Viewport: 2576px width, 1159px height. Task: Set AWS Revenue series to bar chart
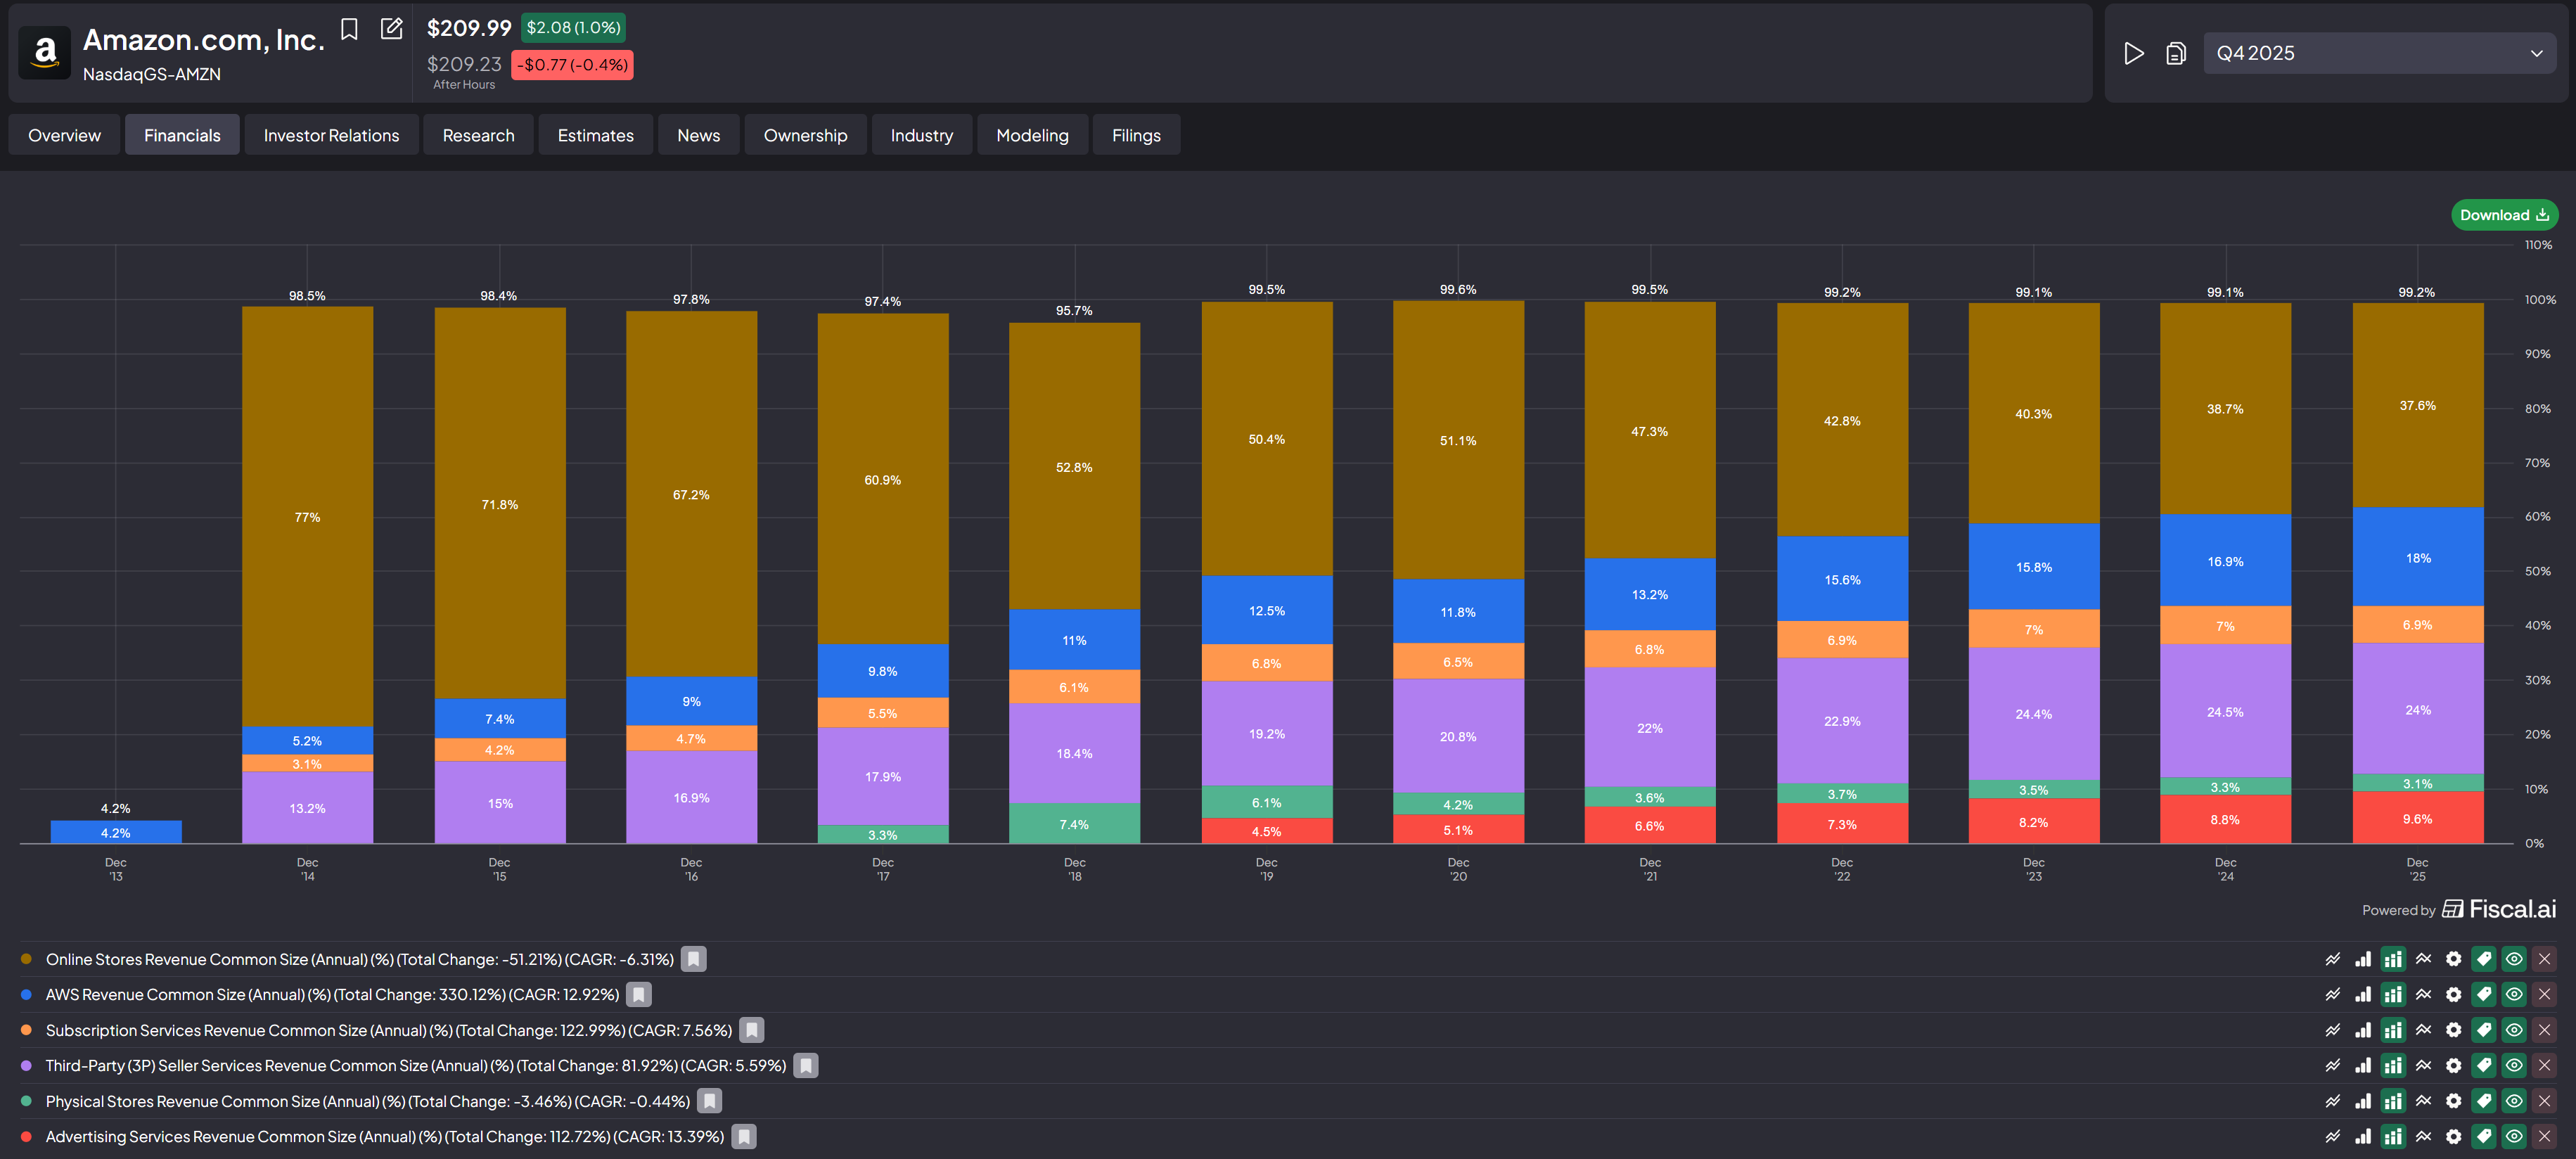pyautogui.click(x=2362, y=994)
